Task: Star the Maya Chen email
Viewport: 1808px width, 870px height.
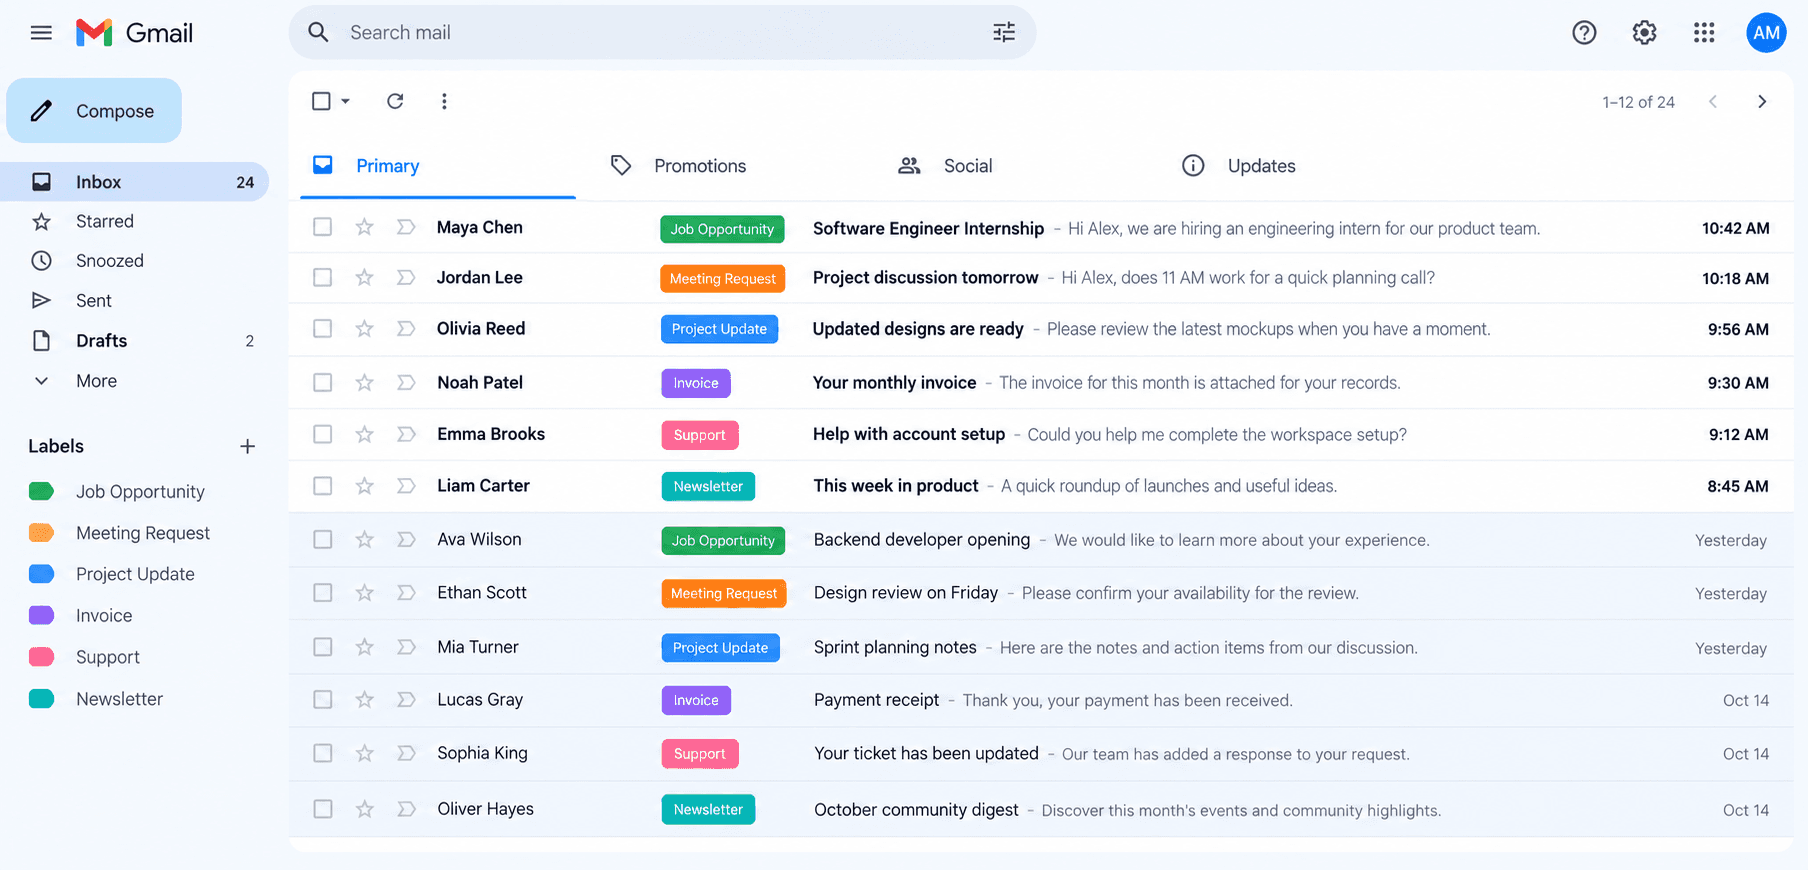Action: pyautogui.click(x=364, y=227)
